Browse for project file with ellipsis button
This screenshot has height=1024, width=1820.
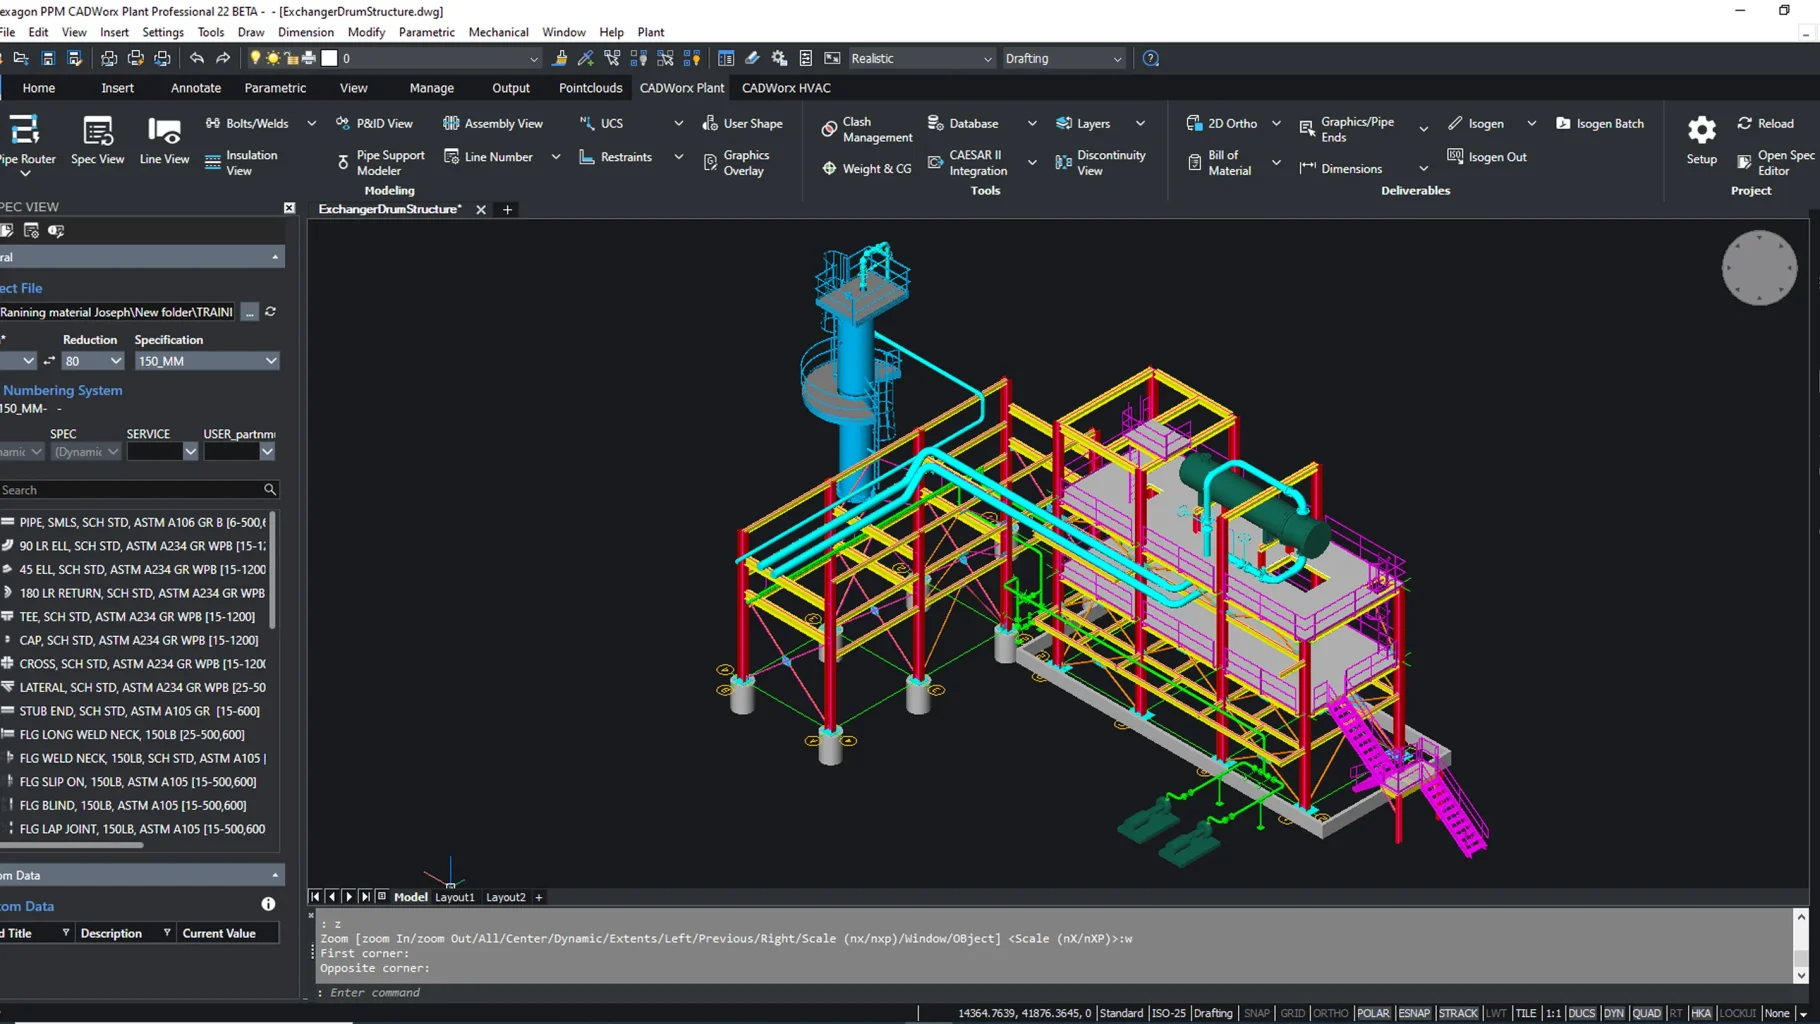coord(250,312)
